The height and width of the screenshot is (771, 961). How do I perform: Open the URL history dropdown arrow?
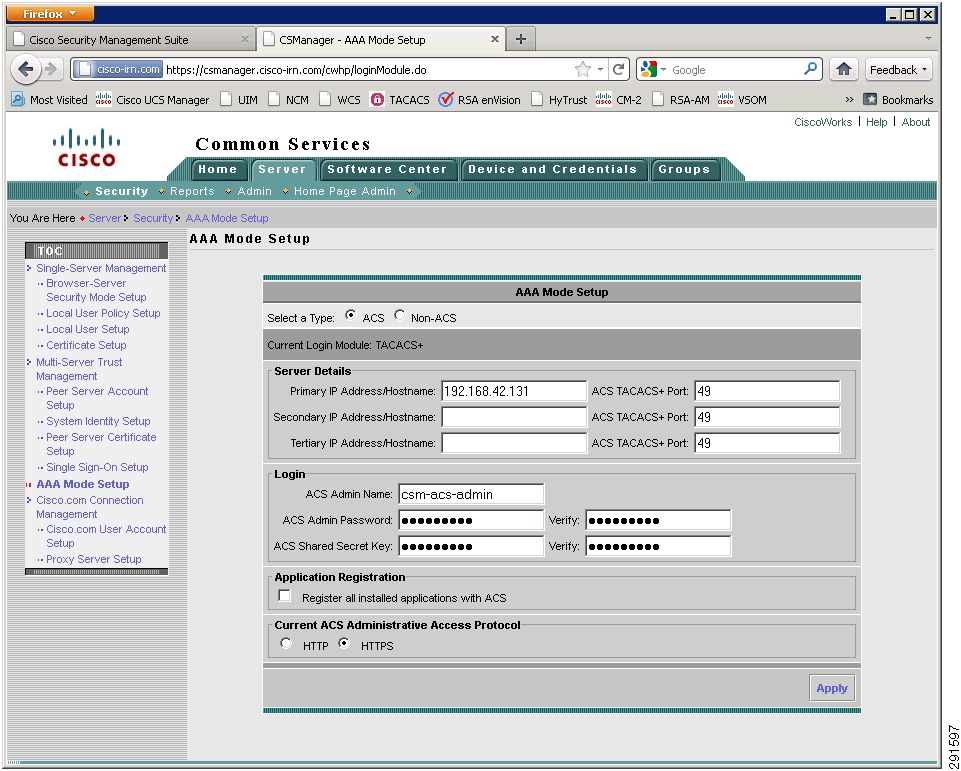601,69
